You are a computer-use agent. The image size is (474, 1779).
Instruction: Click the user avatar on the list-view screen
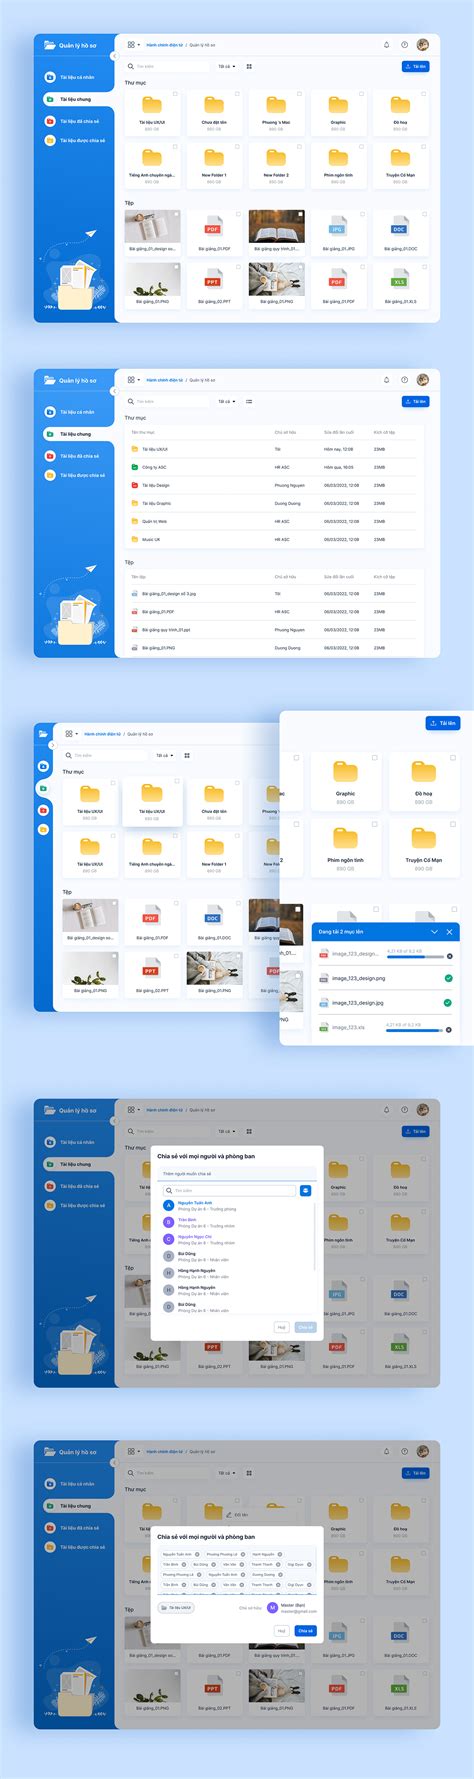(423, 380)
